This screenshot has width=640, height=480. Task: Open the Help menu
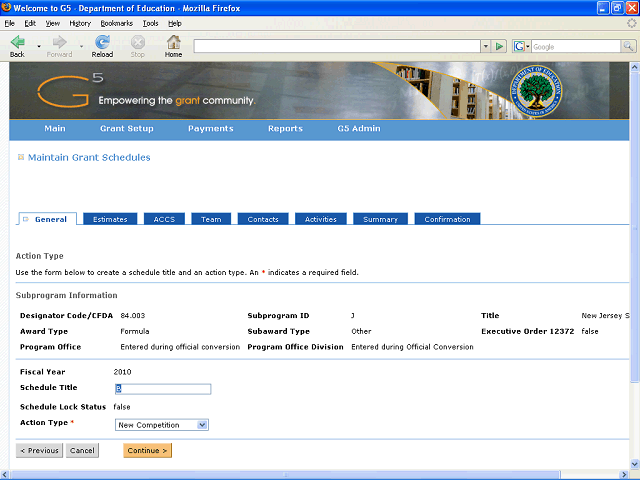click(x=175, y=23)
